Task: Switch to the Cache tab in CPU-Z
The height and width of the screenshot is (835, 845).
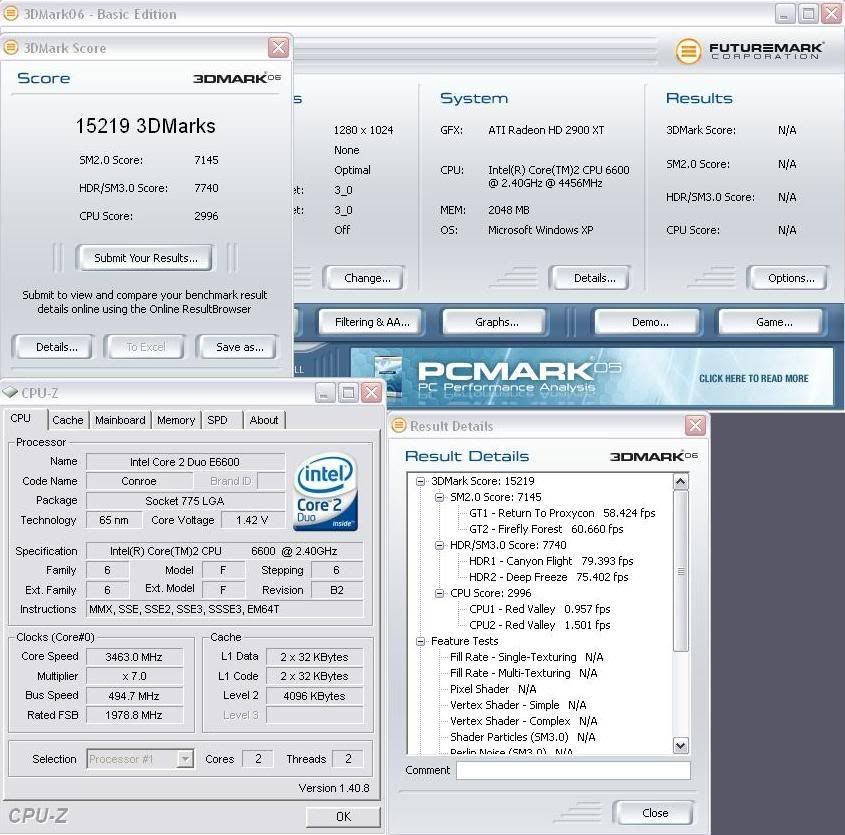Action: tap(68, 420)
